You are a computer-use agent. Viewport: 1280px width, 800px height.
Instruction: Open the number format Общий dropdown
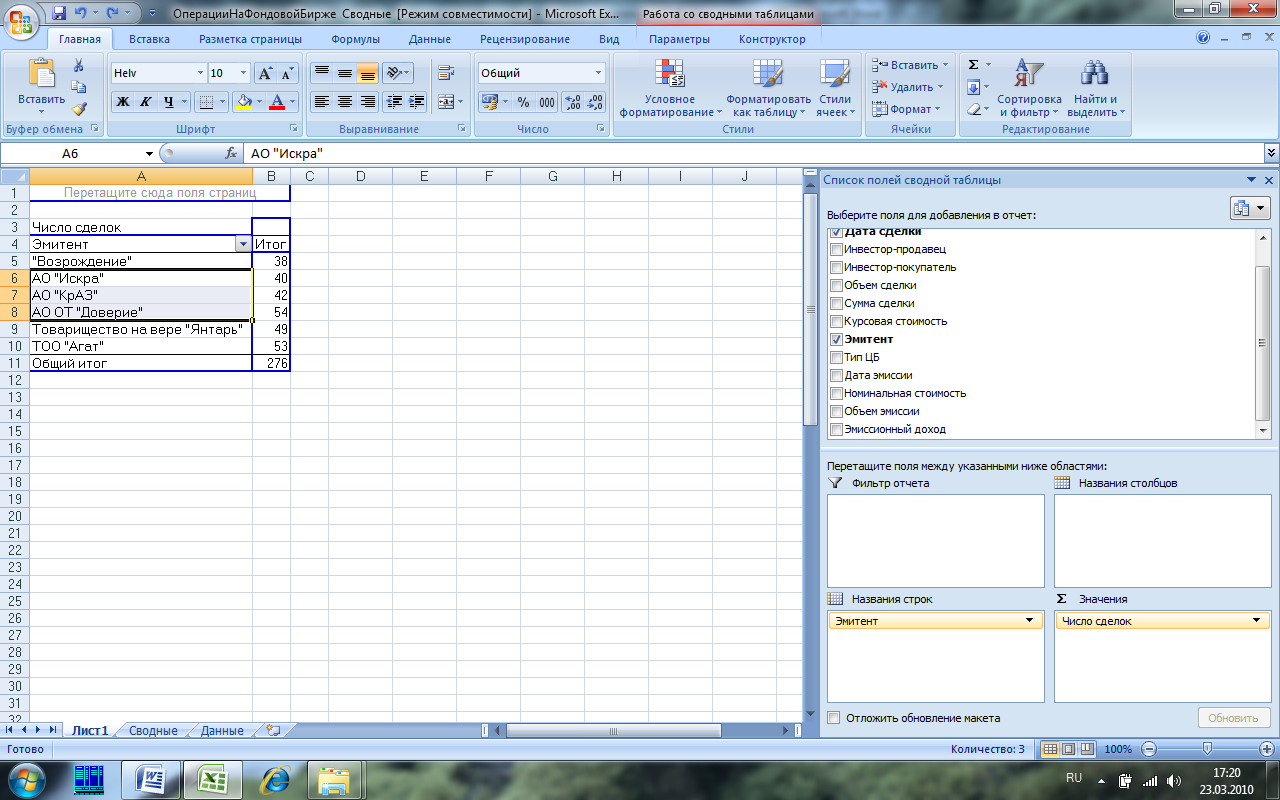(599, 73)
